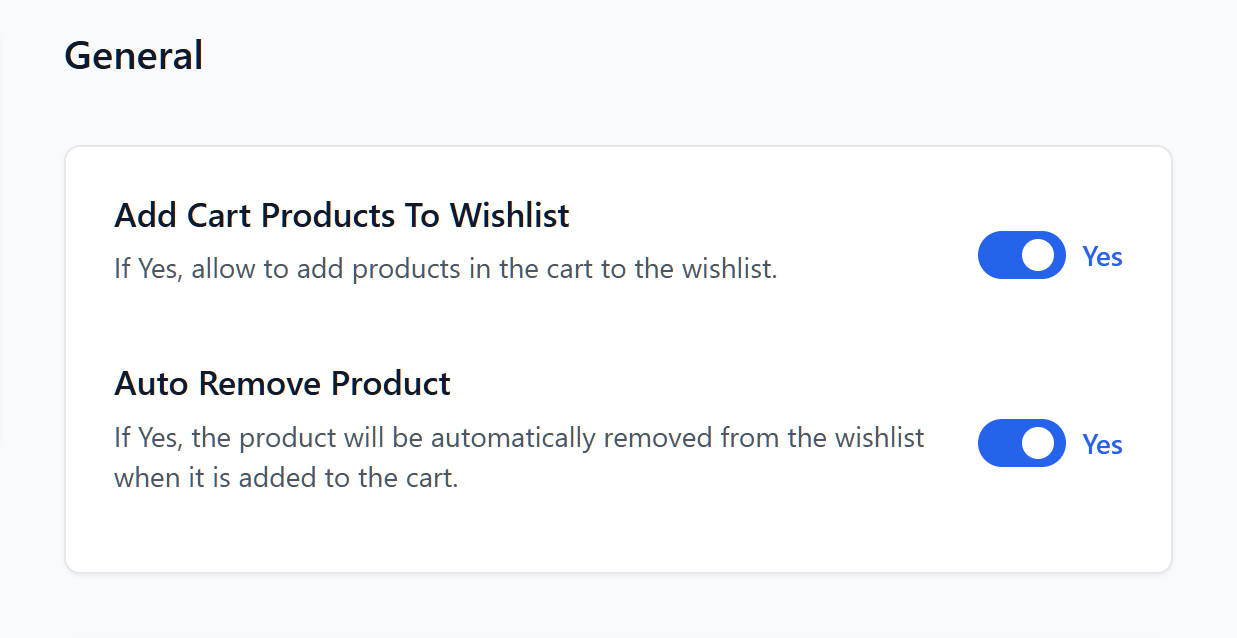This screenshot has height=638, width=1237.
Task: Click the Auto Remove Product title
Action: pos(282,383)
